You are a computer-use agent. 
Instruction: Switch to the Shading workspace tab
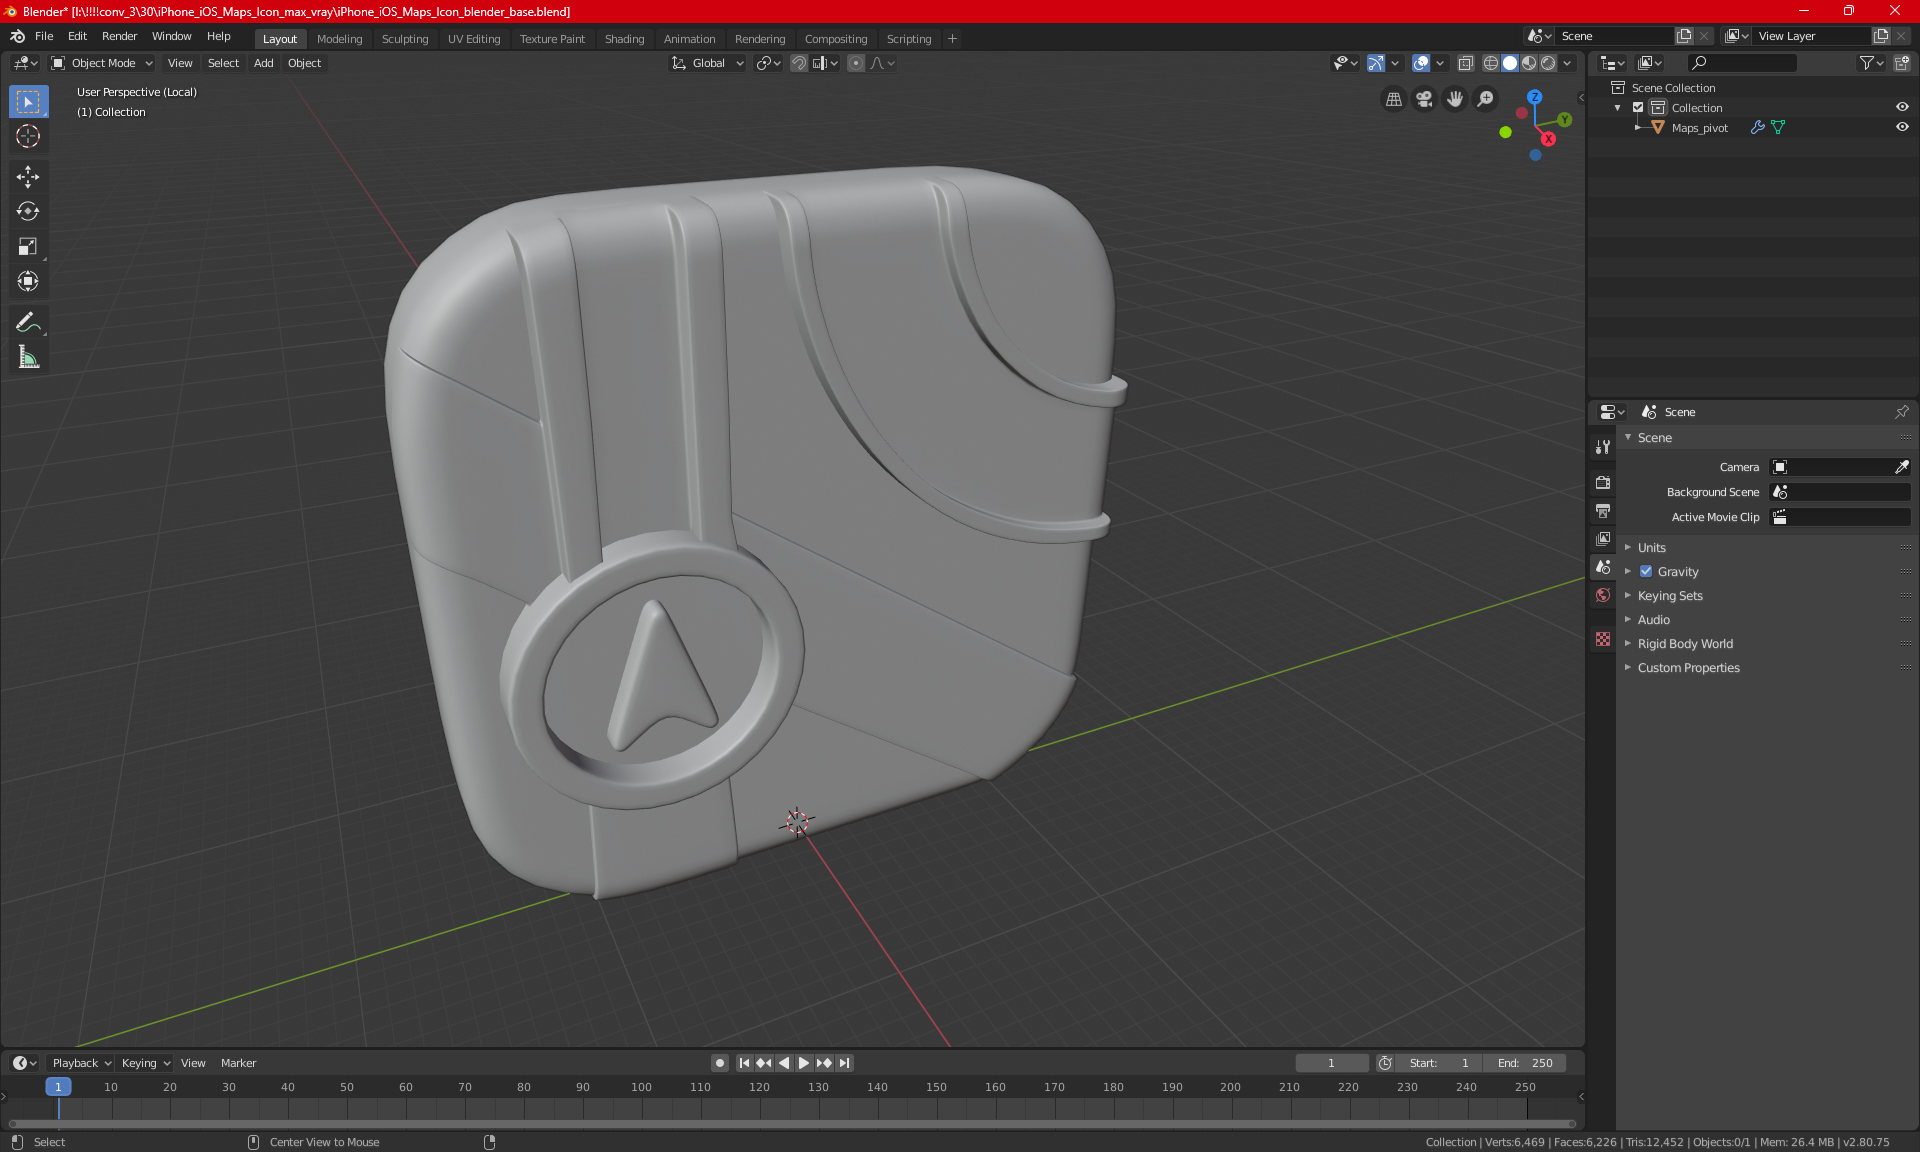(624, 39)
